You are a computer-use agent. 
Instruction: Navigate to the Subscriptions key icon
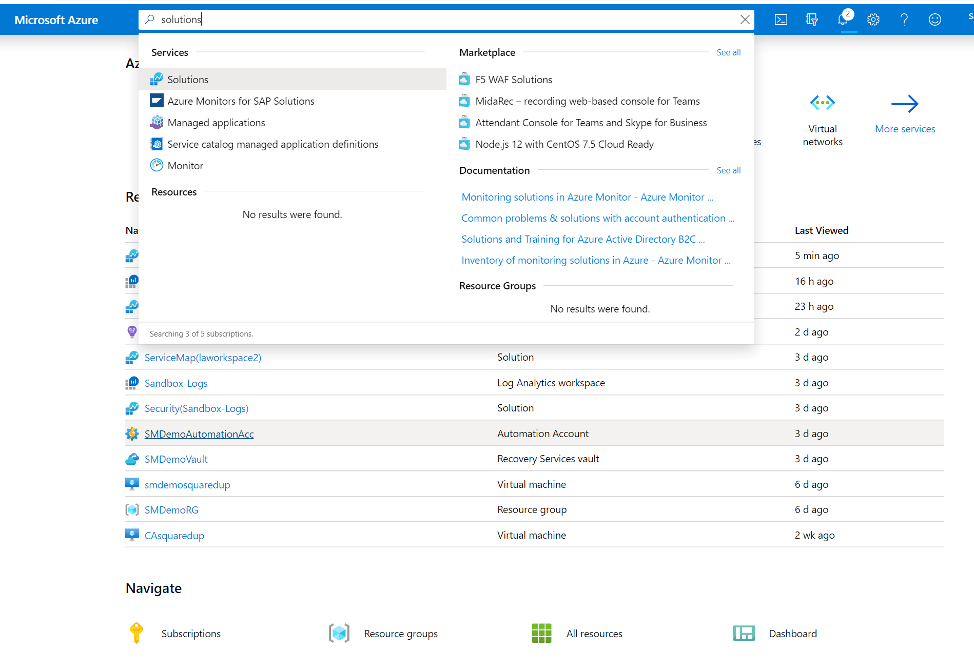[137, 633]
